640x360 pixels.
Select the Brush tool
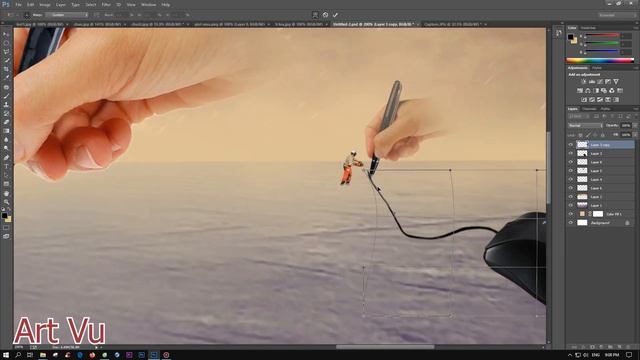pyautogui.click(x=6, y=96)
